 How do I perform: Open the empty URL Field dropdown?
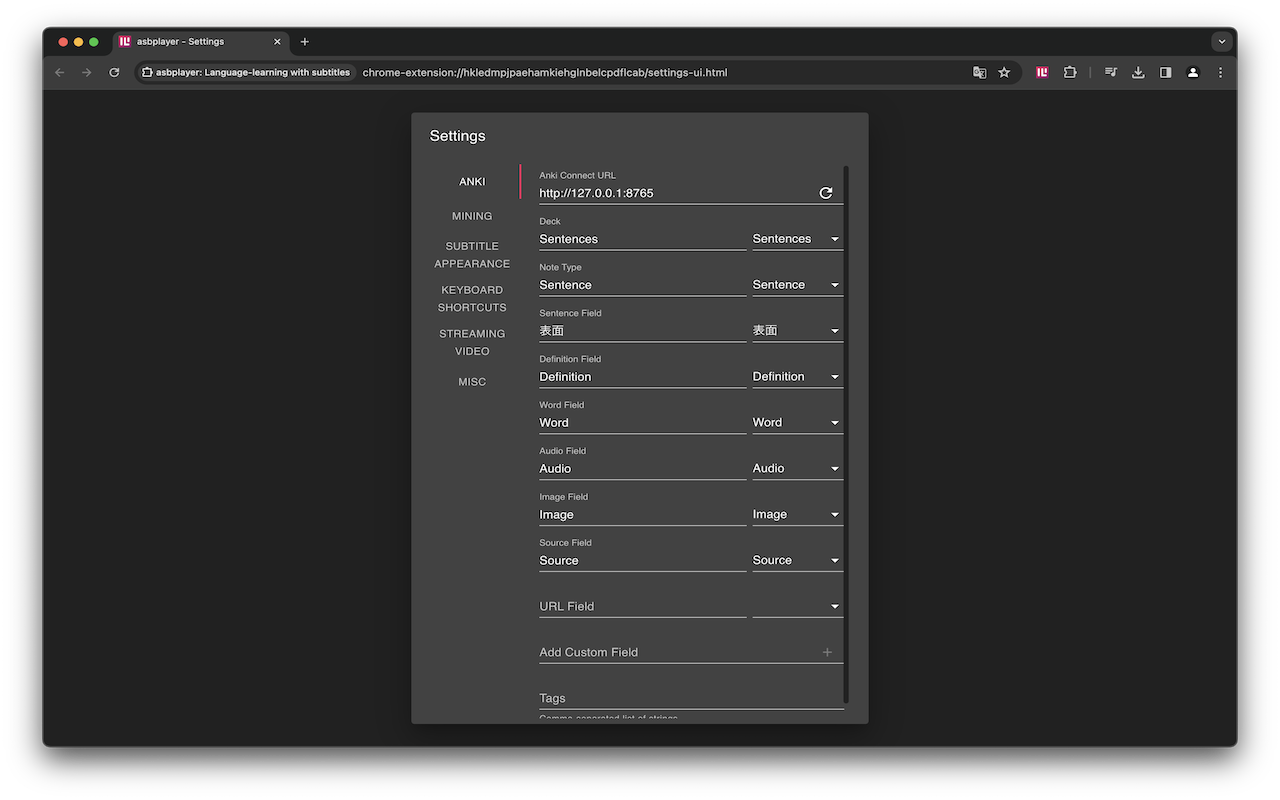point(797,607)
